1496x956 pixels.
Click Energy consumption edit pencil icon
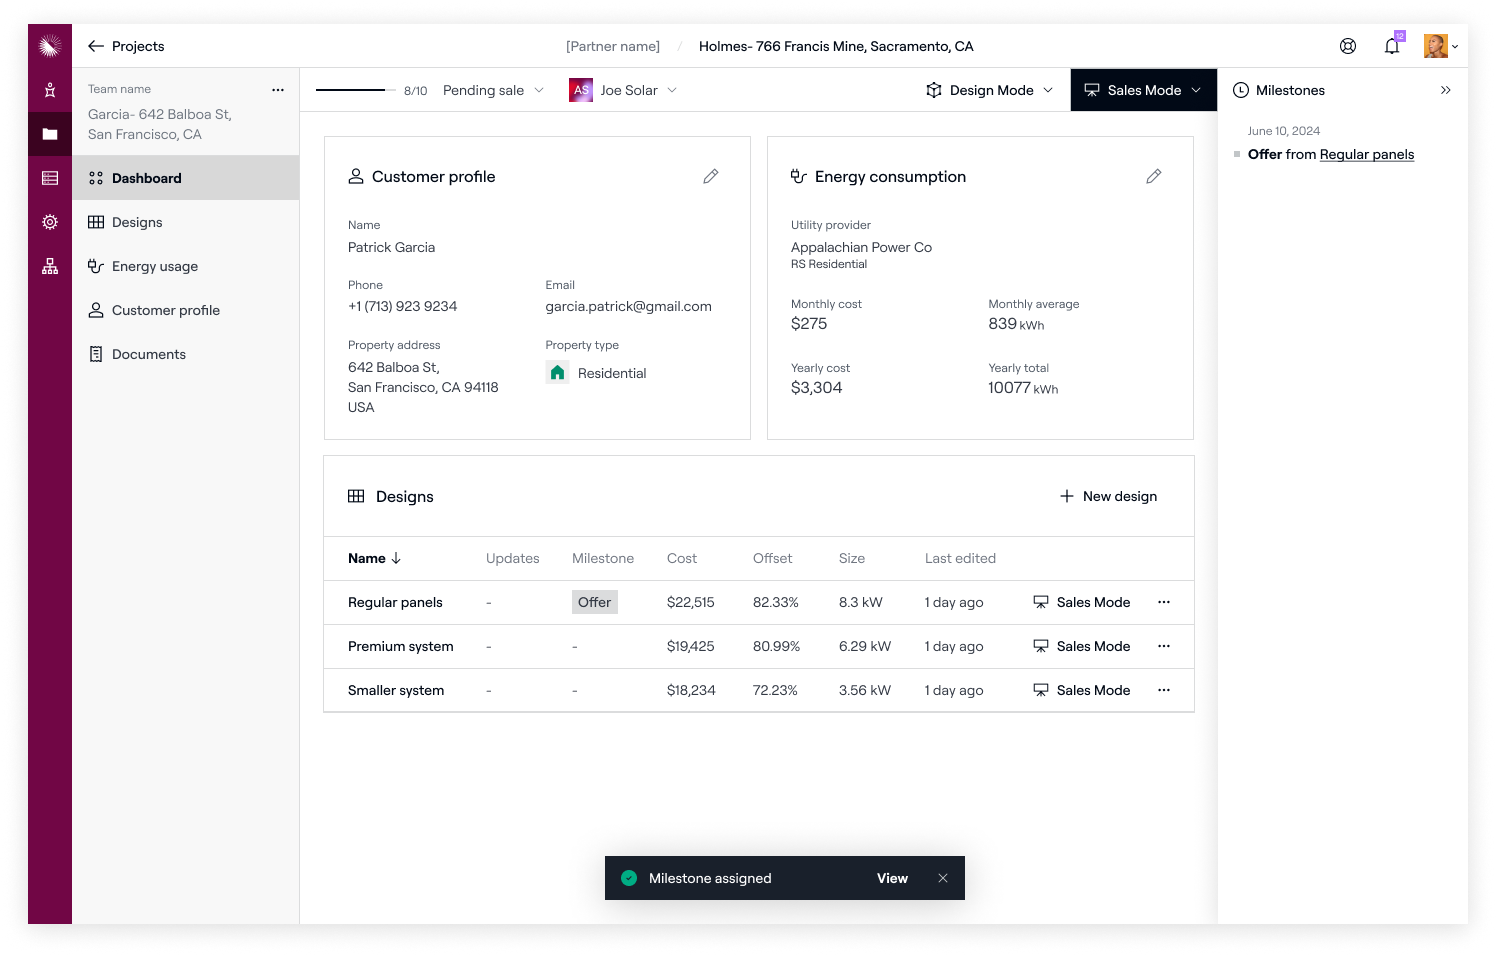pos(1153,177)
